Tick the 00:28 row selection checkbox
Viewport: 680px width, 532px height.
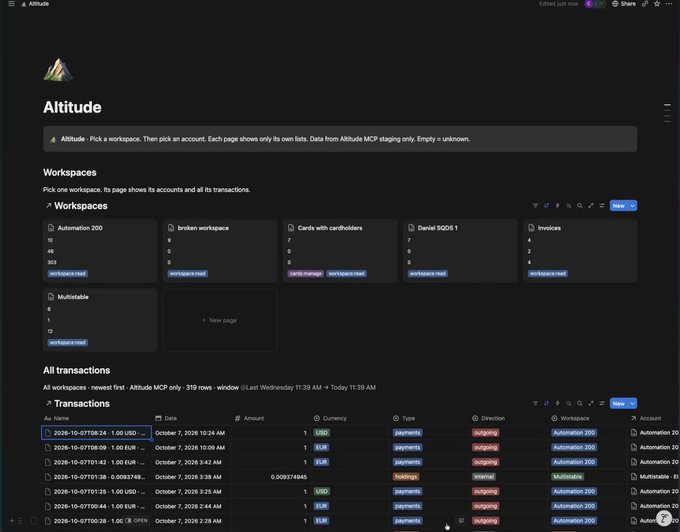34,521
